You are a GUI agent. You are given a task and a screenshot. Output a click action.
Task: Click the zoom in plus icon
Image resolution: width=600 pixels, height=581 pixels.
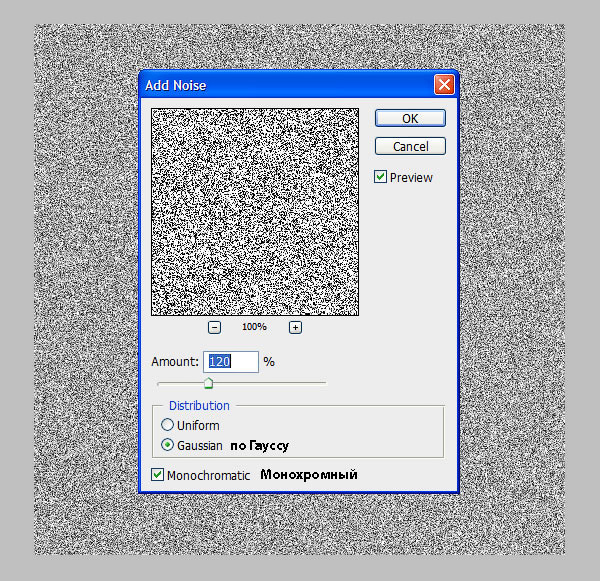tap(295, 328)
